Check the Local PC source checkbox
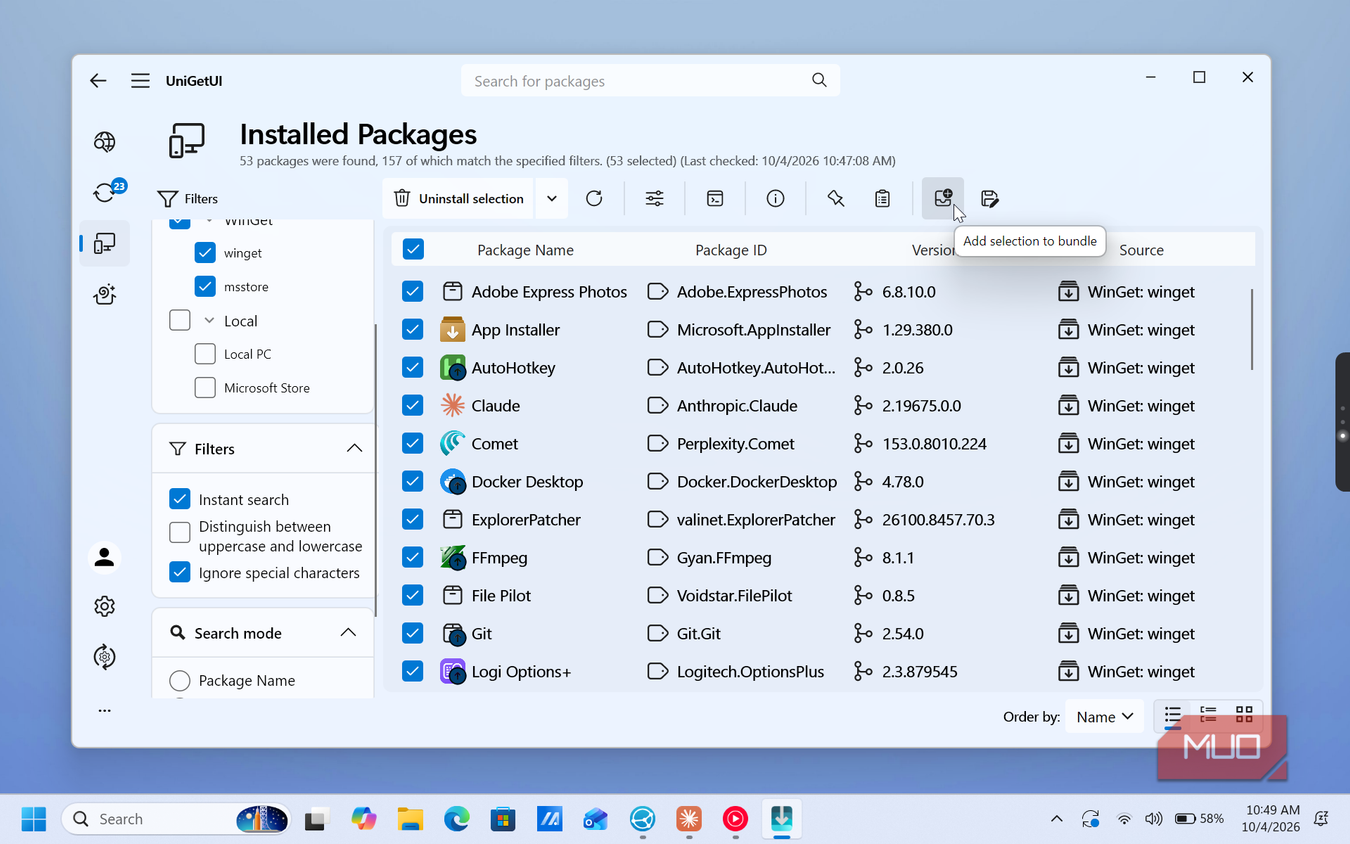This screenshot has width=1350, height=844. click(205, 354)
